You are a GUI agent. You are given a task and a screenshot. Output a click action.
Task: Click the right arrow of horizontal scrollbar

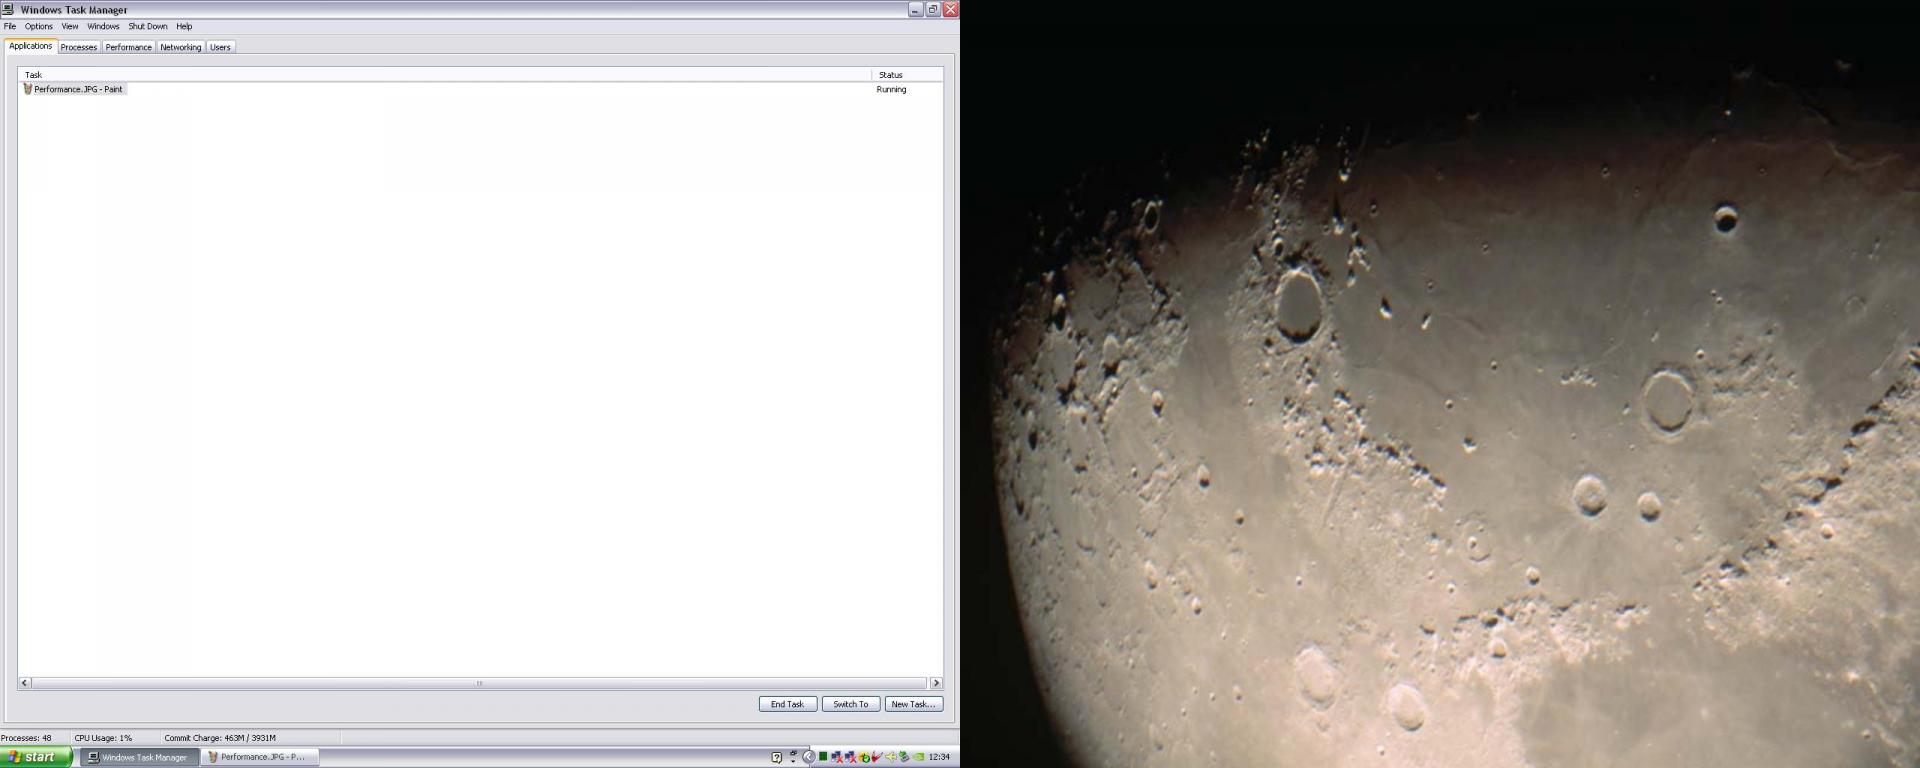click(x=936, y=683)
